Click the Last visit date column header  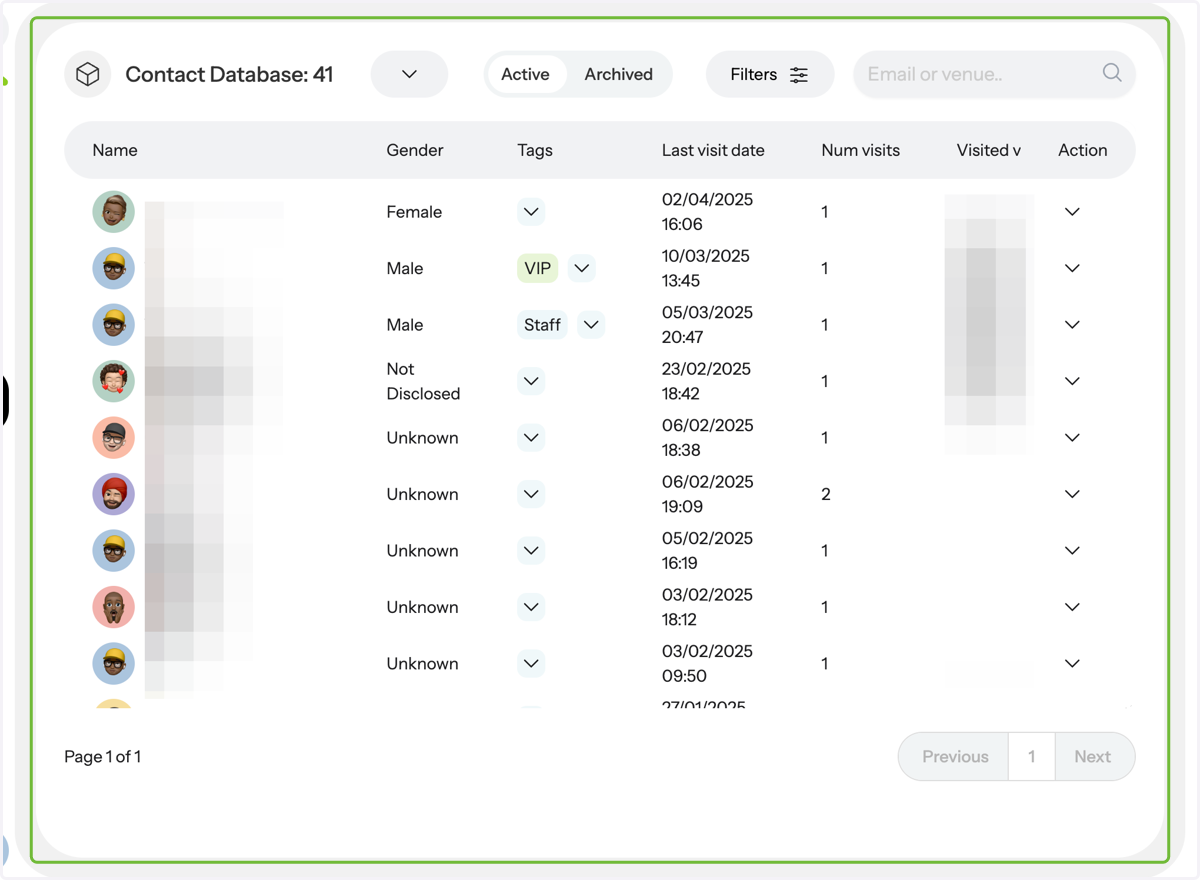click(713, 150)
